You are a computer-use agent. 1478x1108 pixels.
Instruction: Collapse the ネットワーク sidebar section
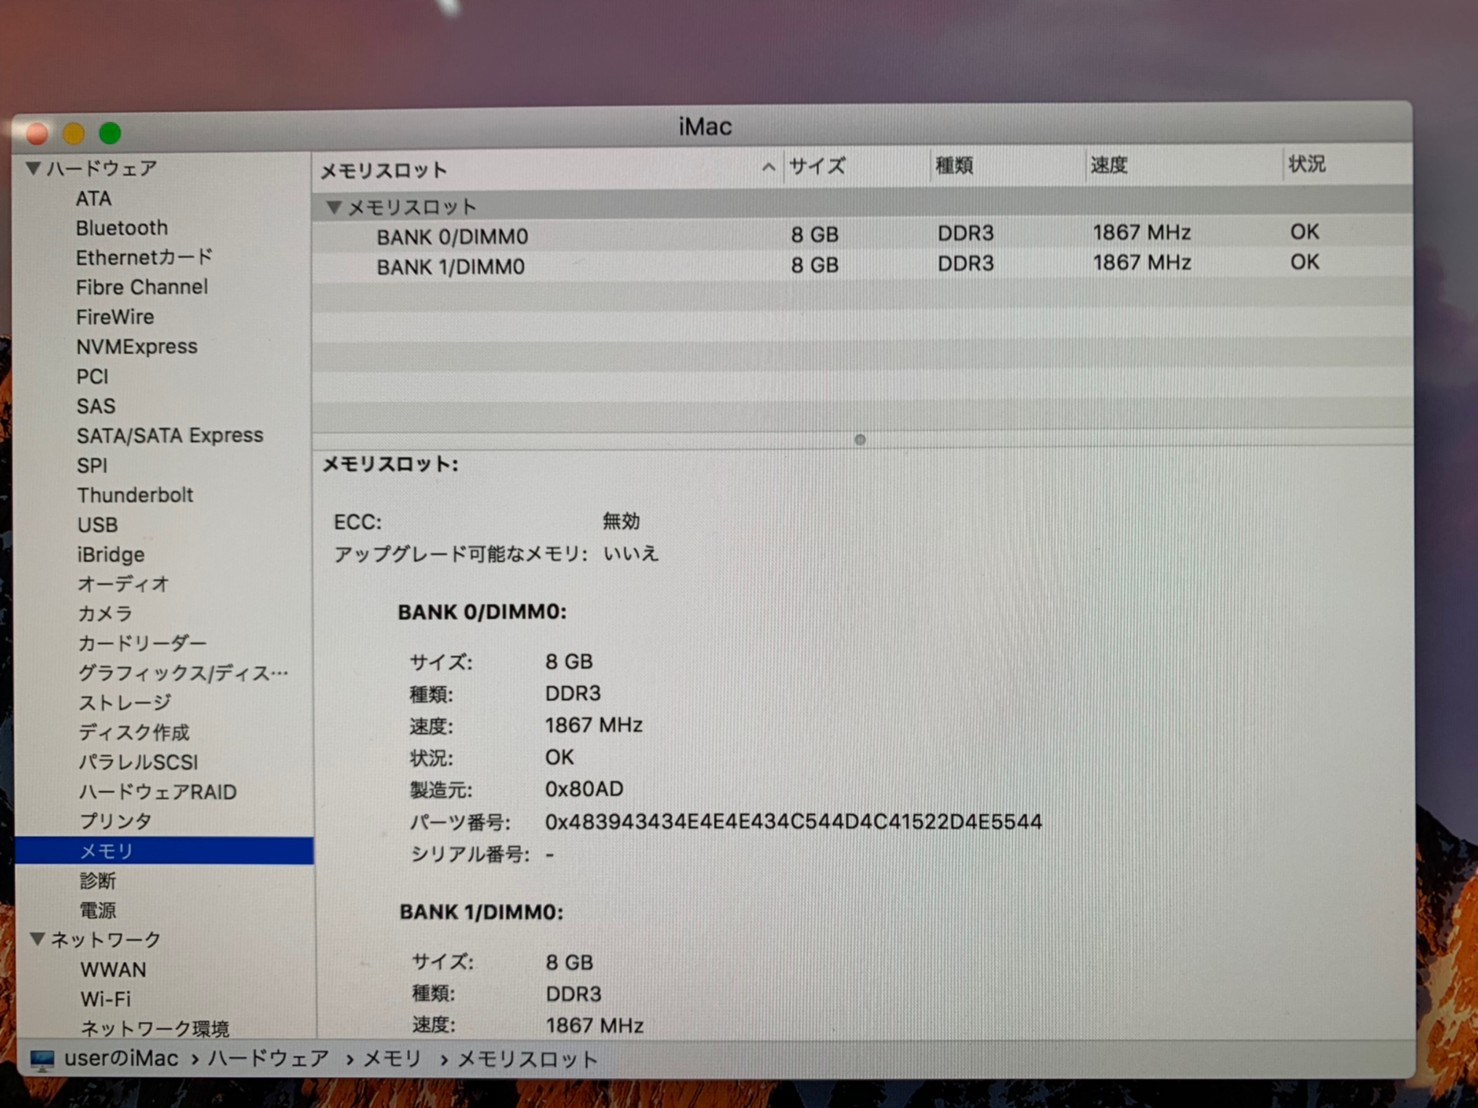point(38,939)
